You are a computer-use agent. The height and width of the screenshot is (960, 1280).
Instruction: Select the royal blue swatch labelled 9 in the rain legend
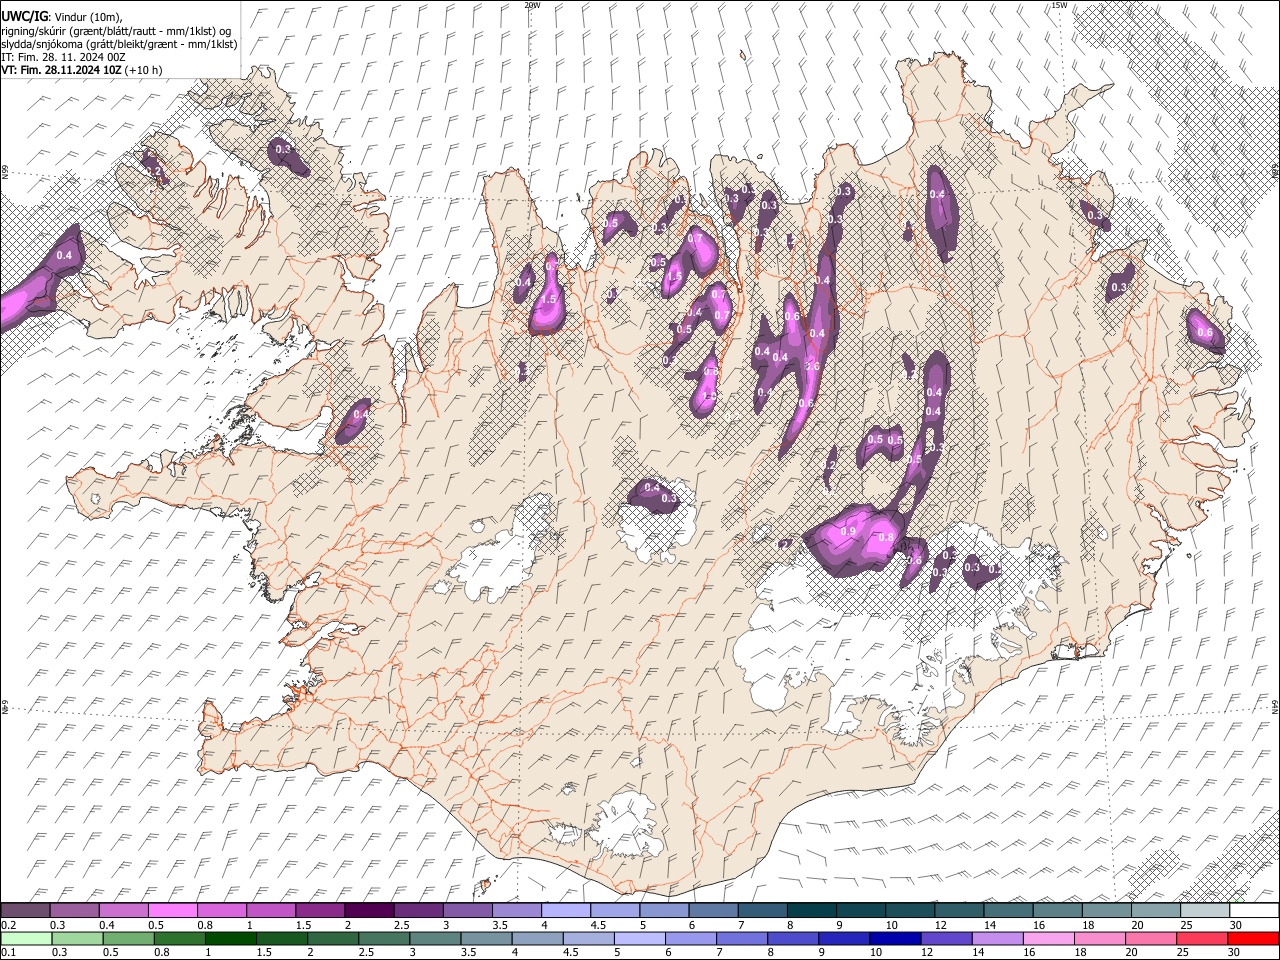[x=843, y=938]
